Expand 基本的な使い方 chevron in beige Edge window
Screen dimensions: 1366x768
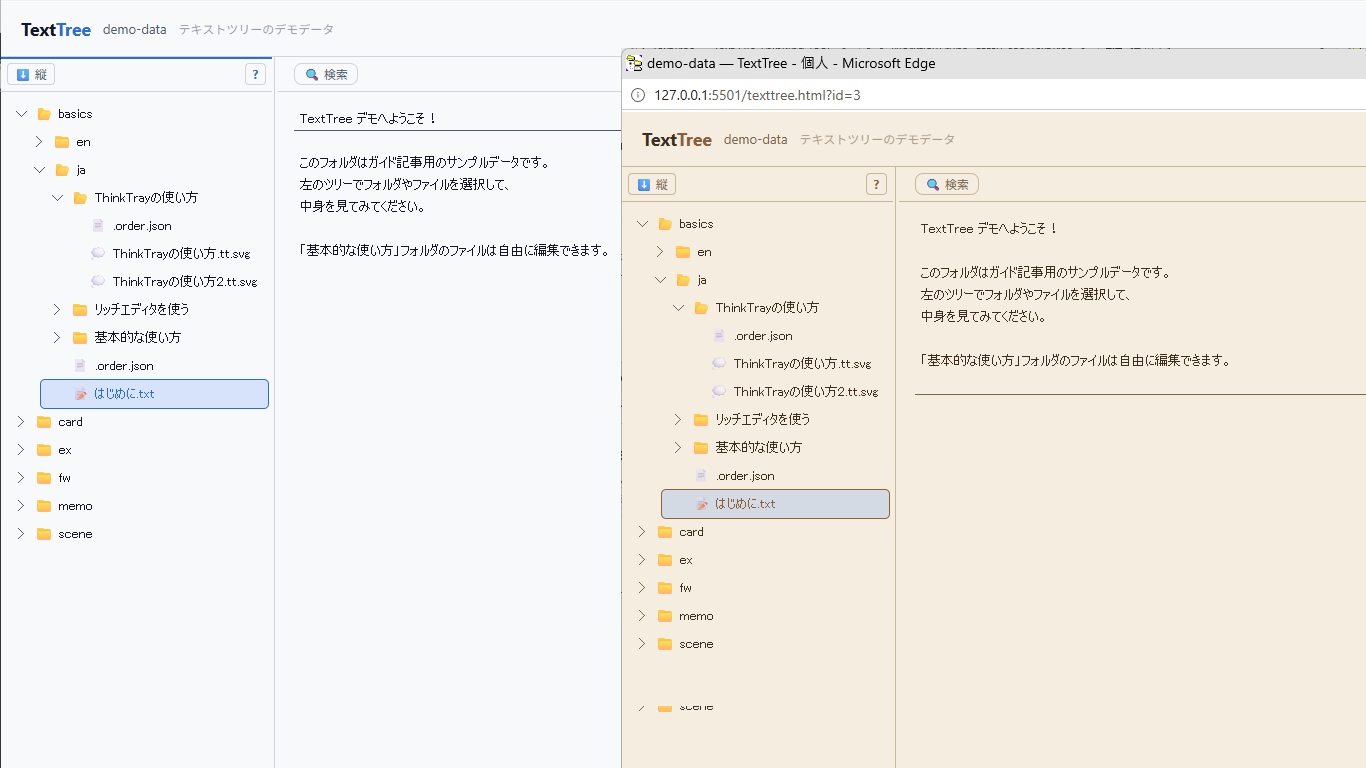point(678,448)
